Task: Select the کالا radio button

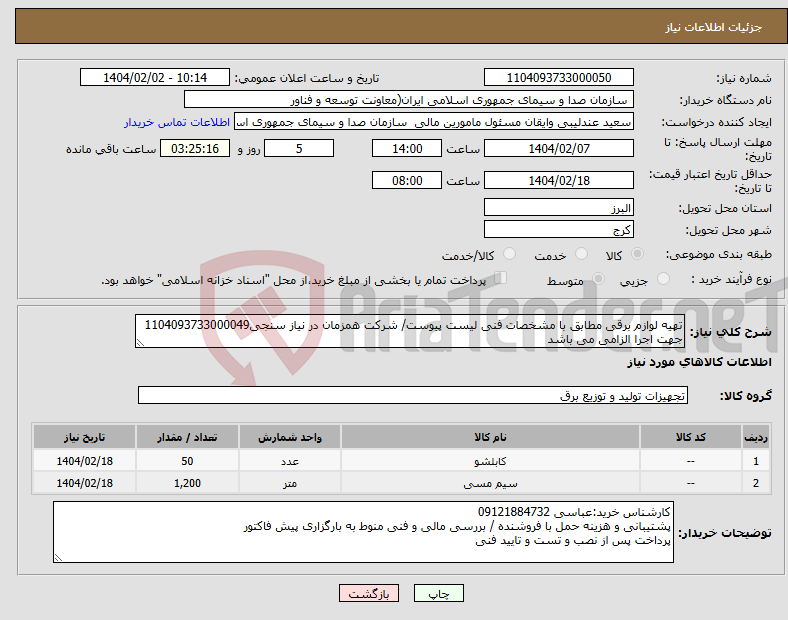Action: [637, 254]
